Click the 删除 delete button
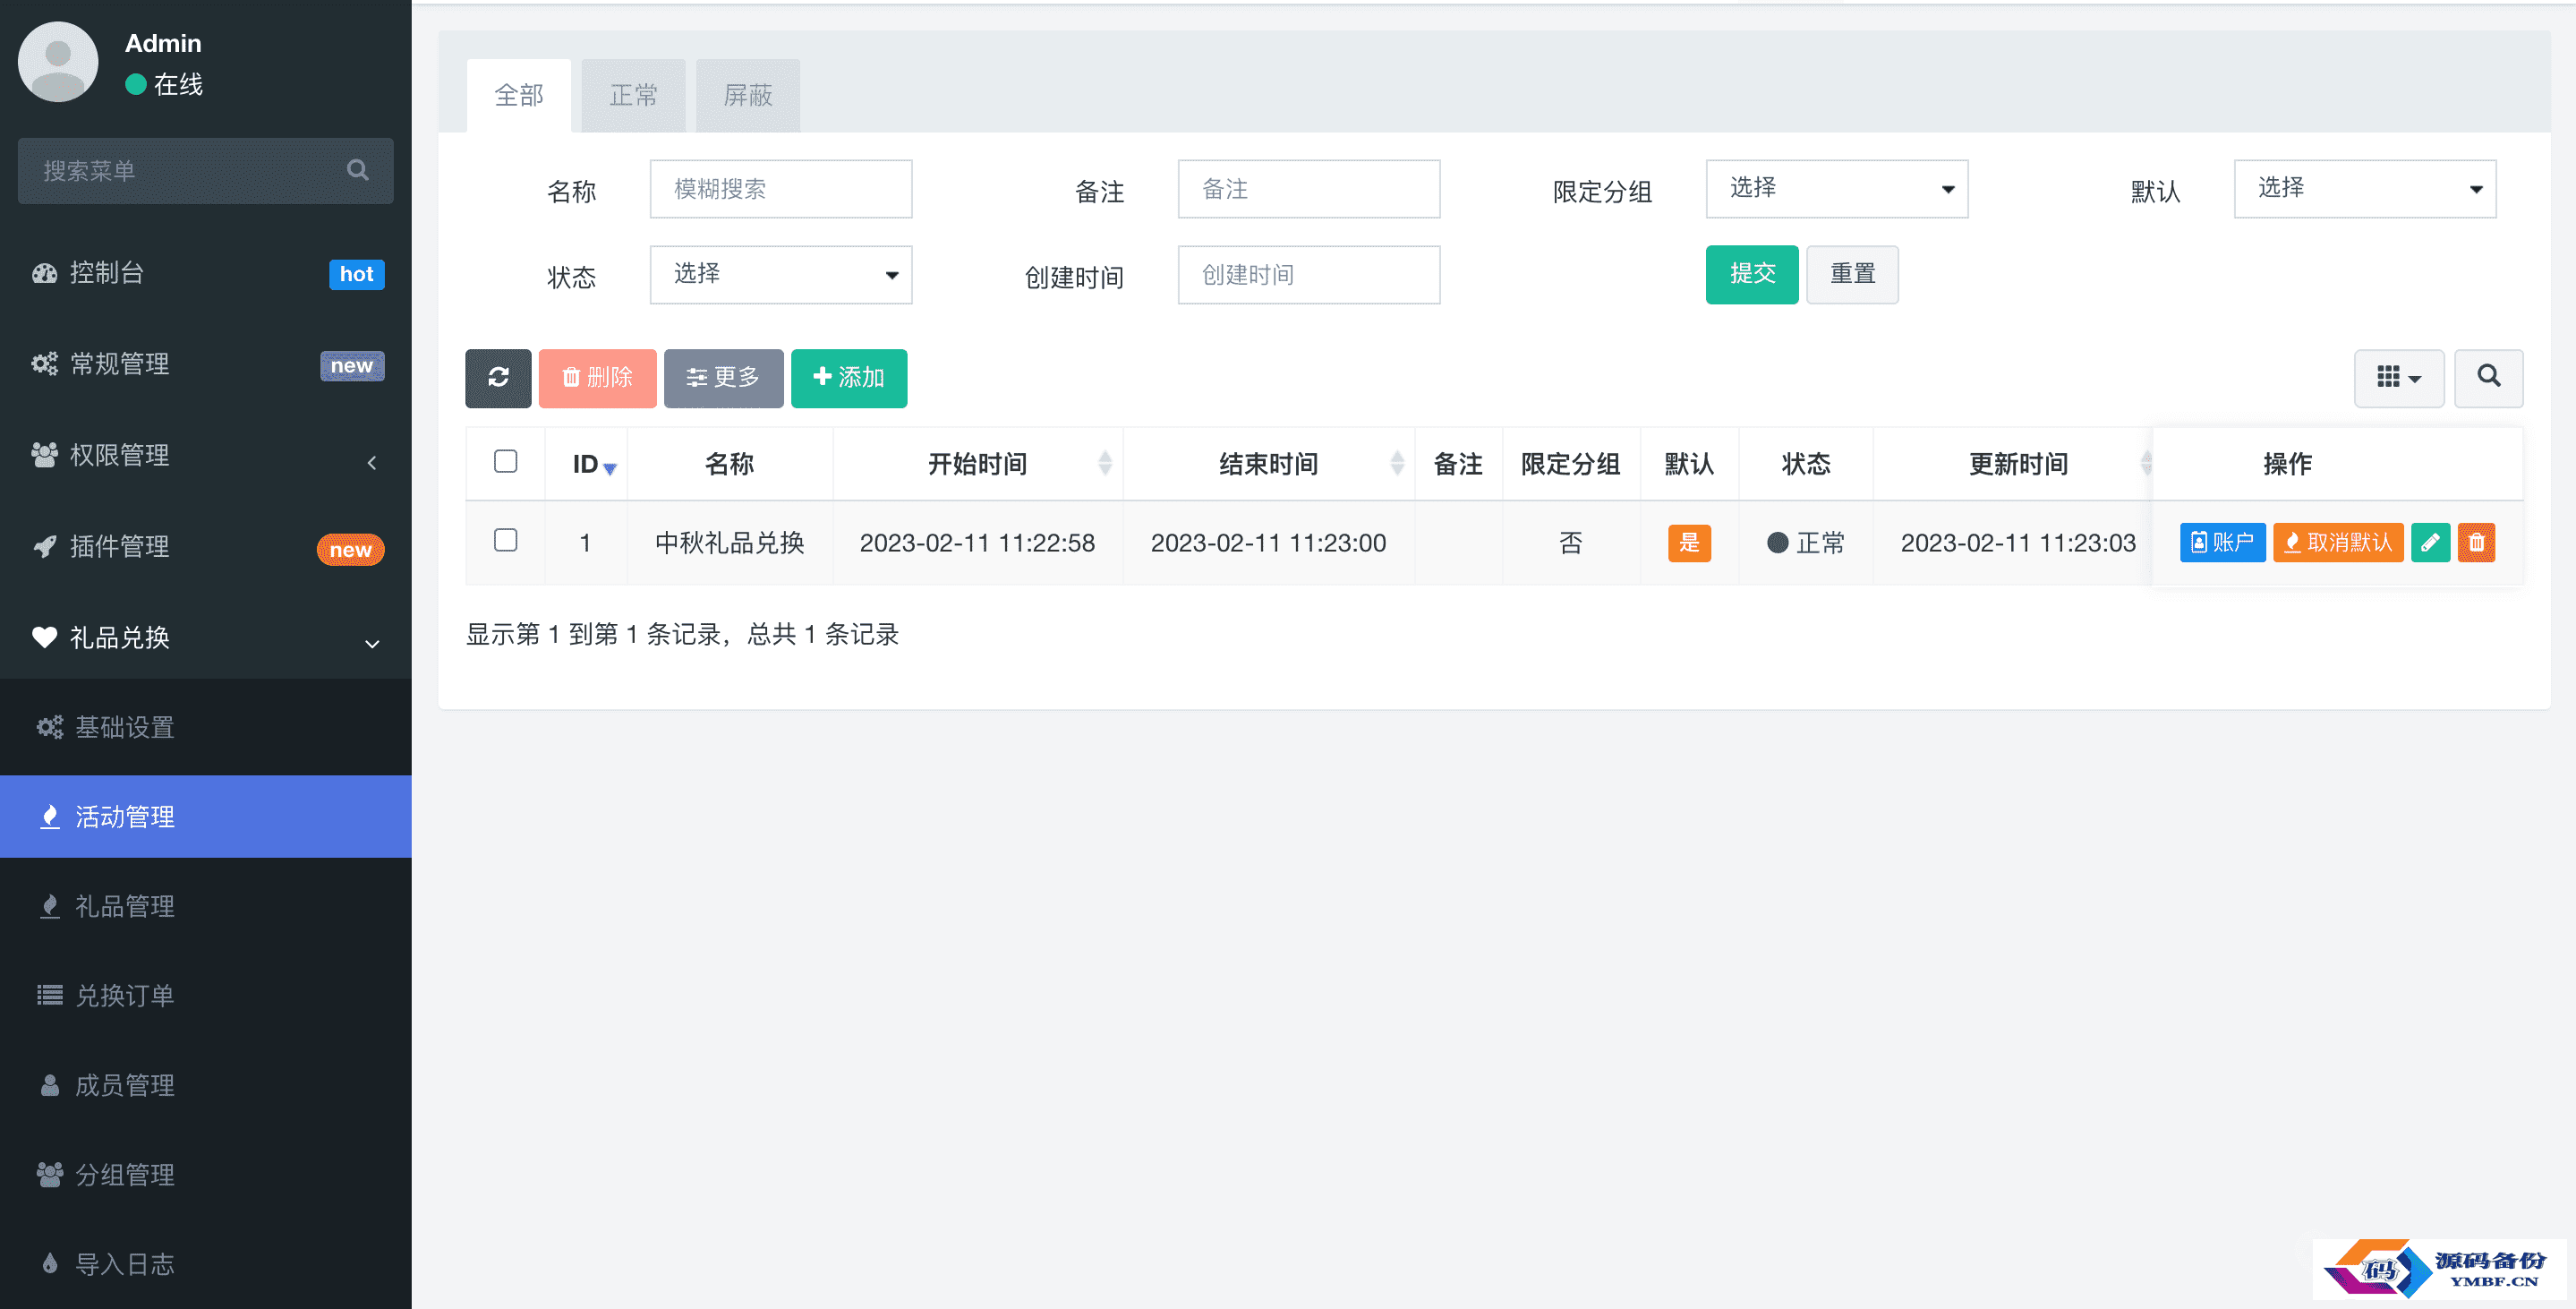This screenshot has height=1309, width=2576. pyautogui.click(x=598, y=378)
